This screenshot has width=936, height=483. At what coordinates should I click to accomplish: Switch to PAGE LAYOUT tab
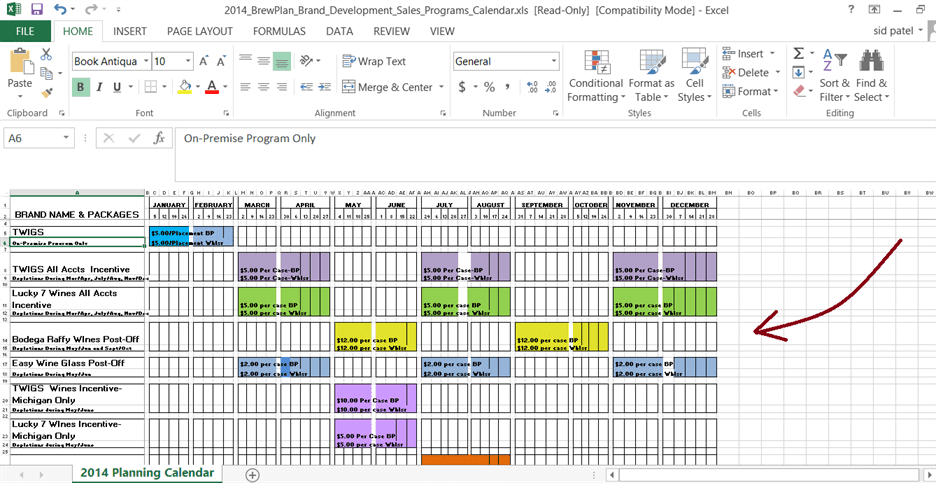point(200,32)
